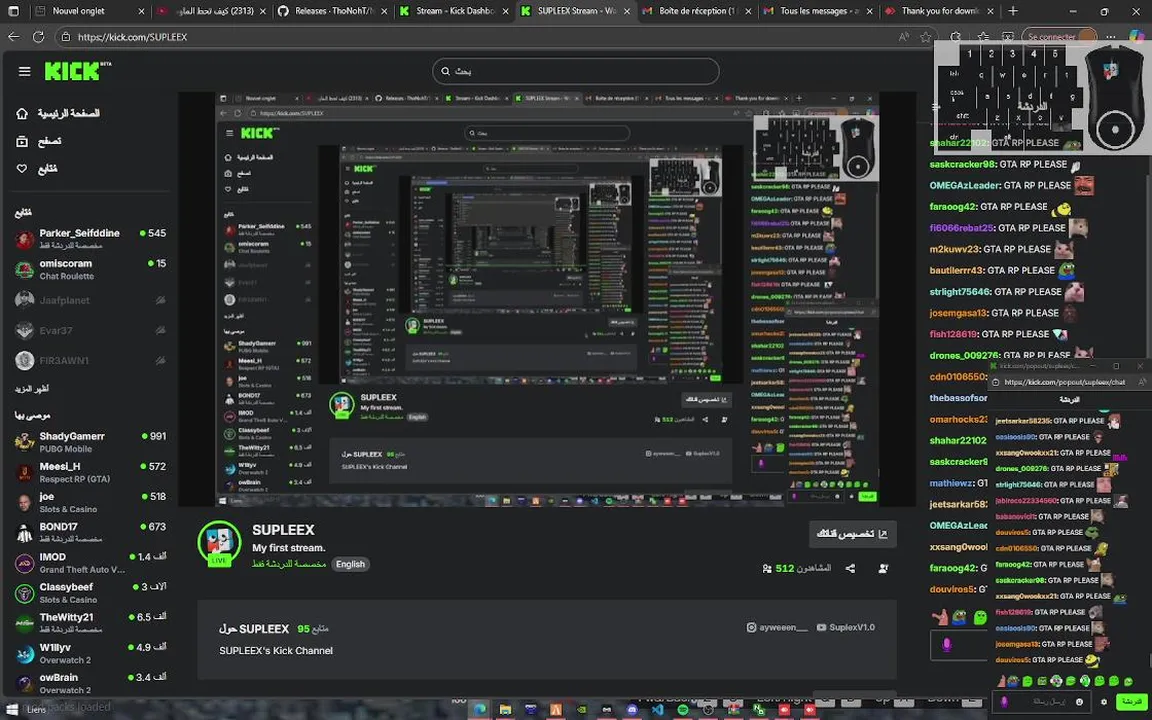Click purple mic icon in main chat input

point(946,645)
